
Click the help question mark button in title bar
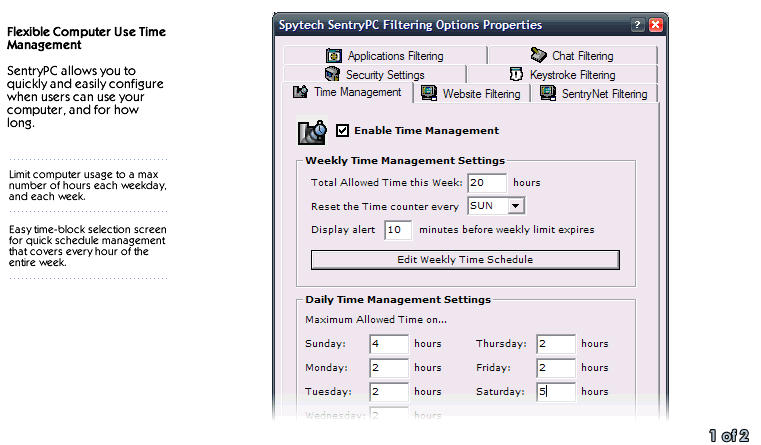coord(637,24)
